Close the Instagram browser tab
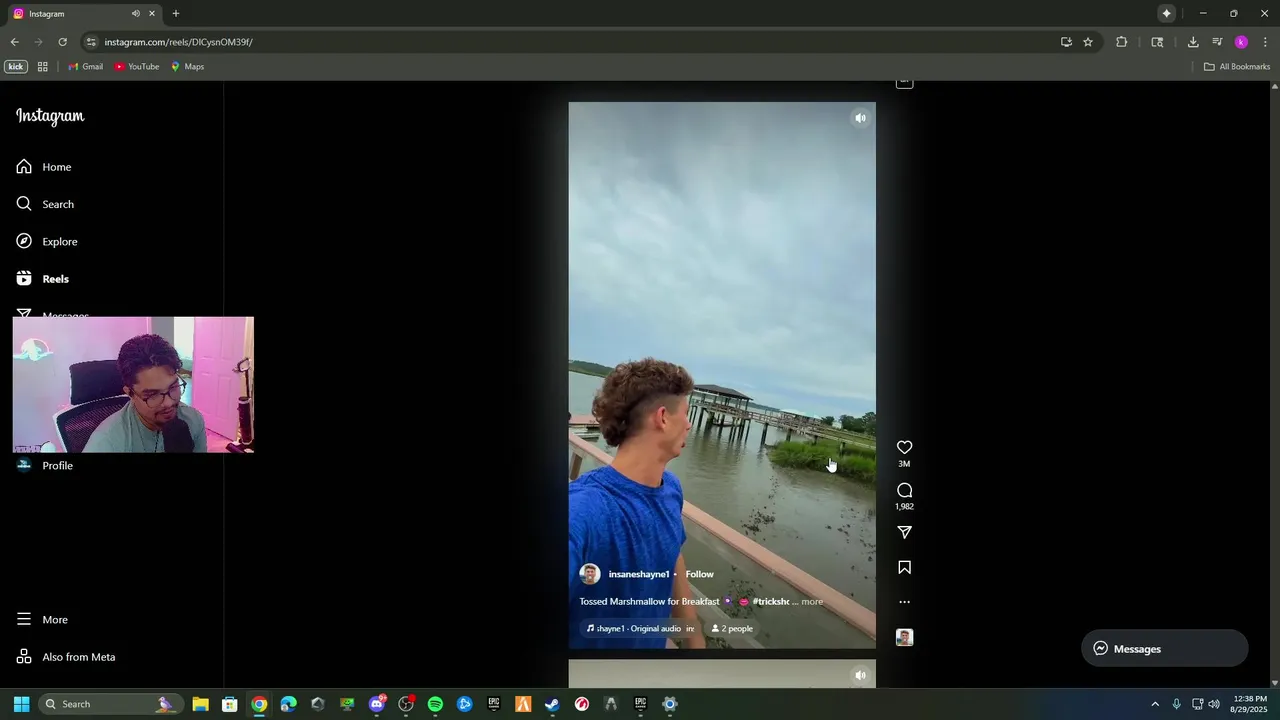 point(152,13)
